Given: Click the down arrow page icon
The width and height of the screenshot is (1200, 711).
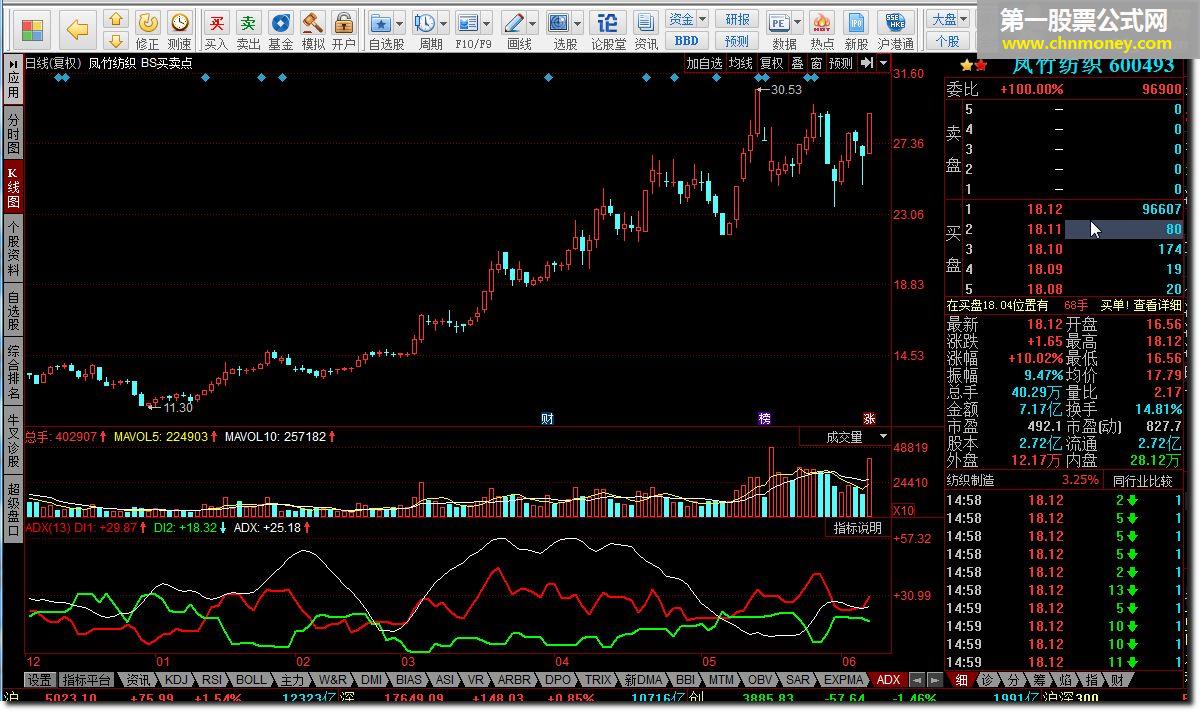Looking at the screenshot, I should coord(117,40).
